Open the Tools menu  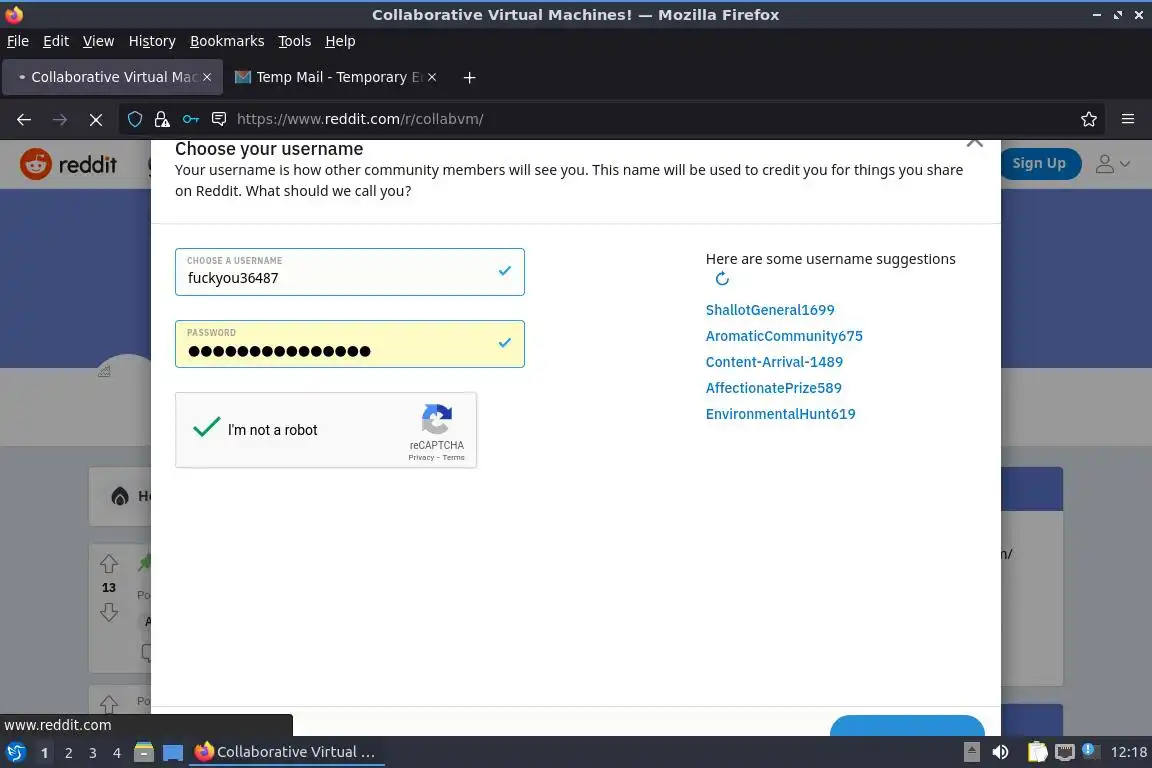295,41
